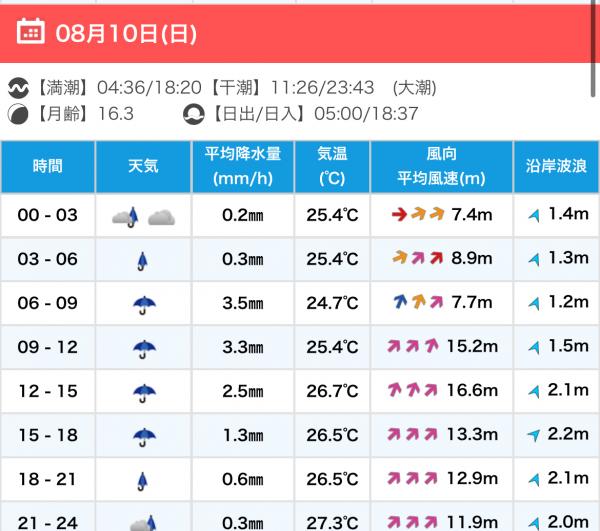Click the open umbrella icon in the 12 - 15 row

pyautogui.click(x=144, y=393)
